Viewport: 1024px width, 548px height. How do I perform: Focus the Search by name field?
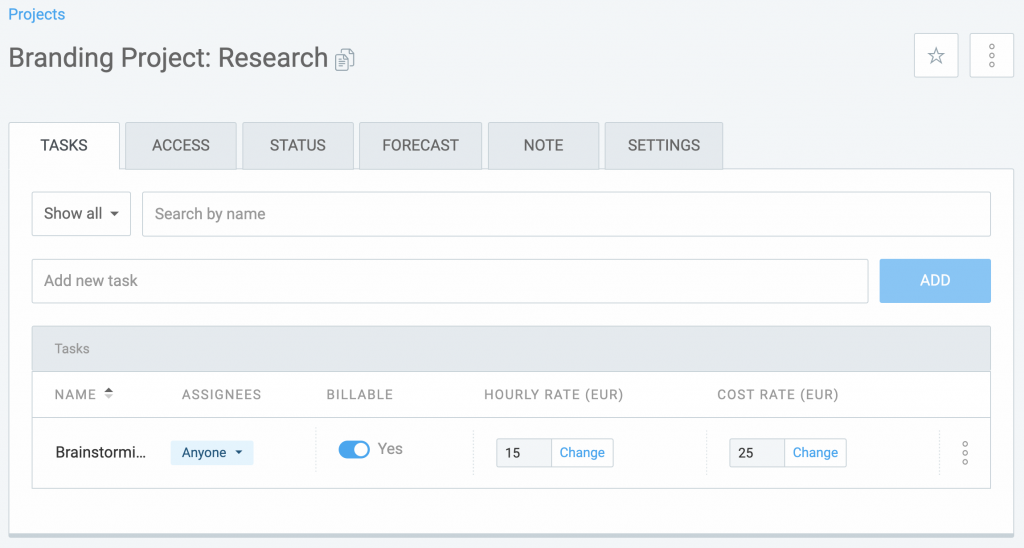click(x=566, y=214)
